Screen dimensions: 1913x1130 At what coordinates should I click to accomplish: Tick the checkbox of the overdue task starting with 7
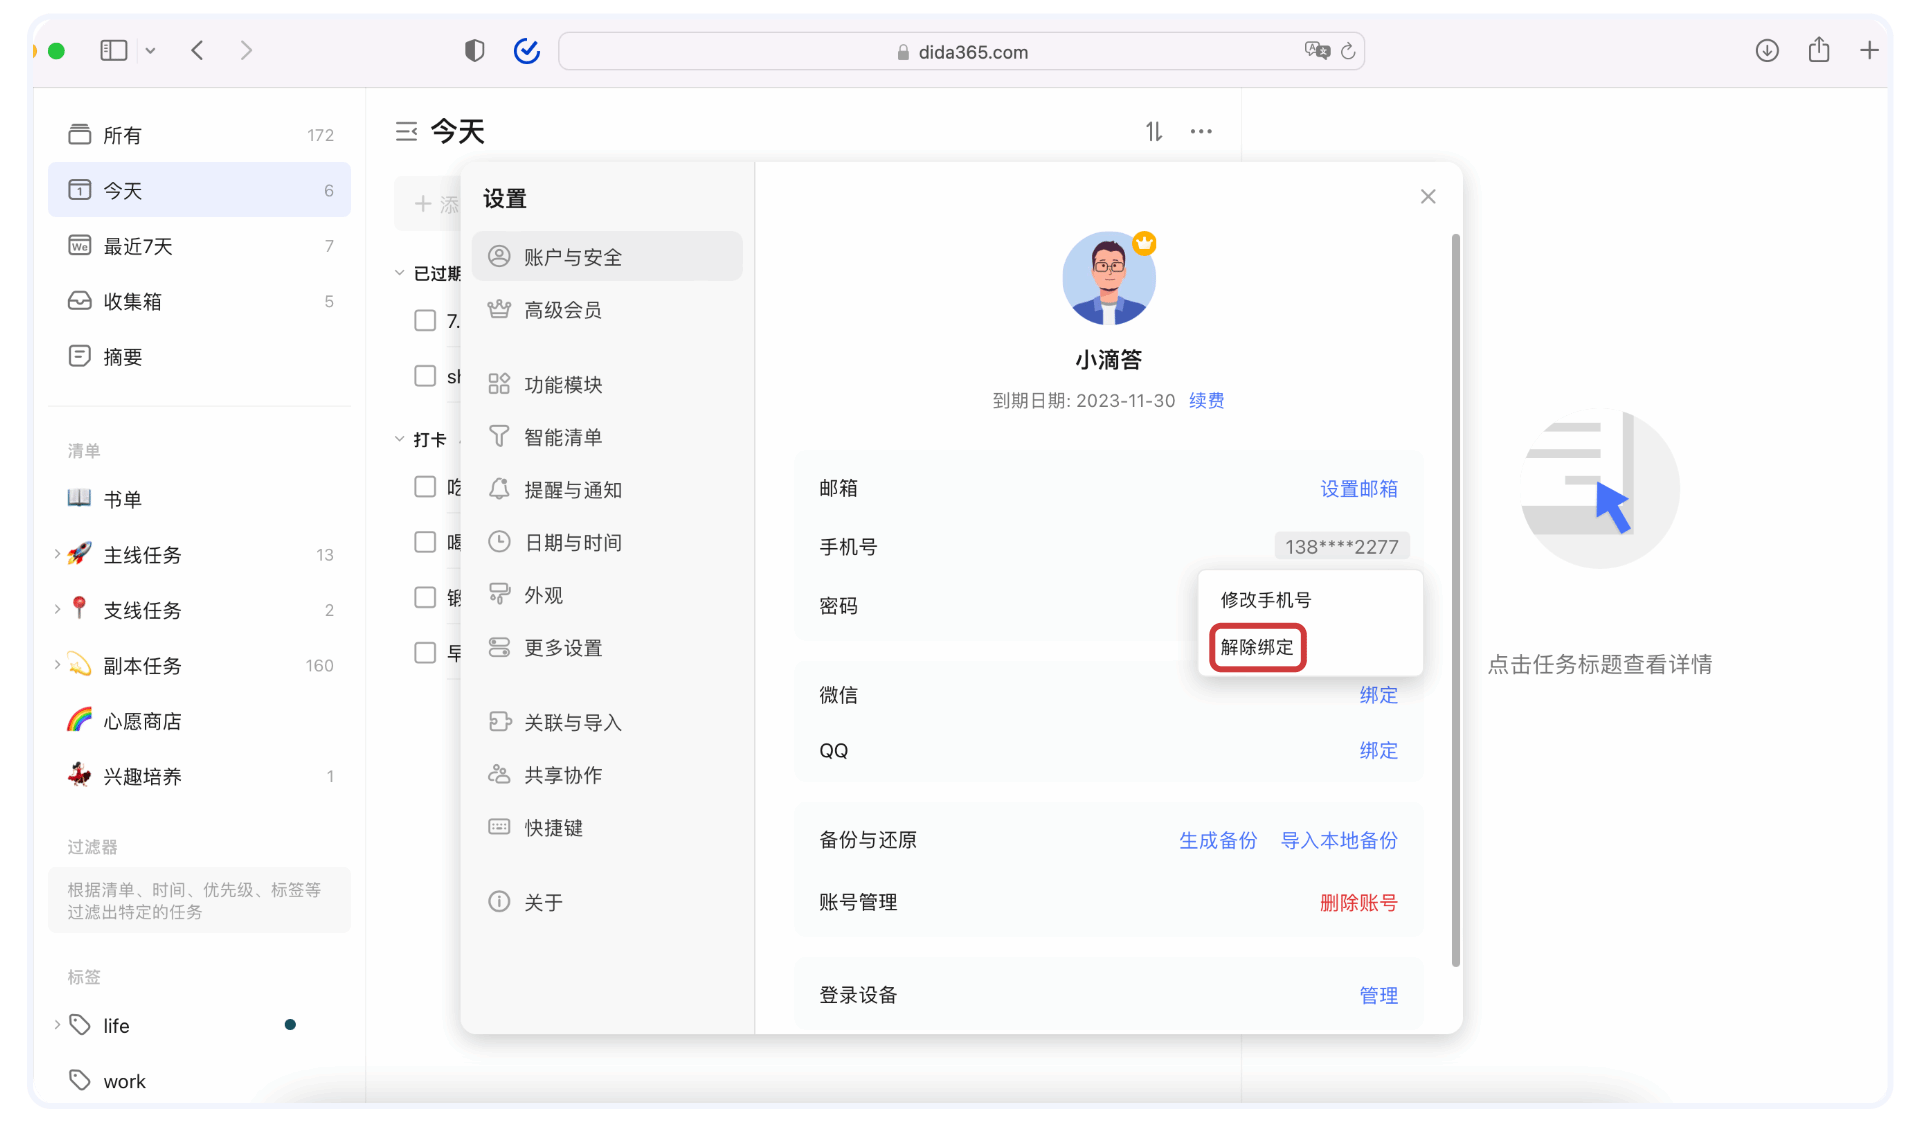[x=424, y=320]
